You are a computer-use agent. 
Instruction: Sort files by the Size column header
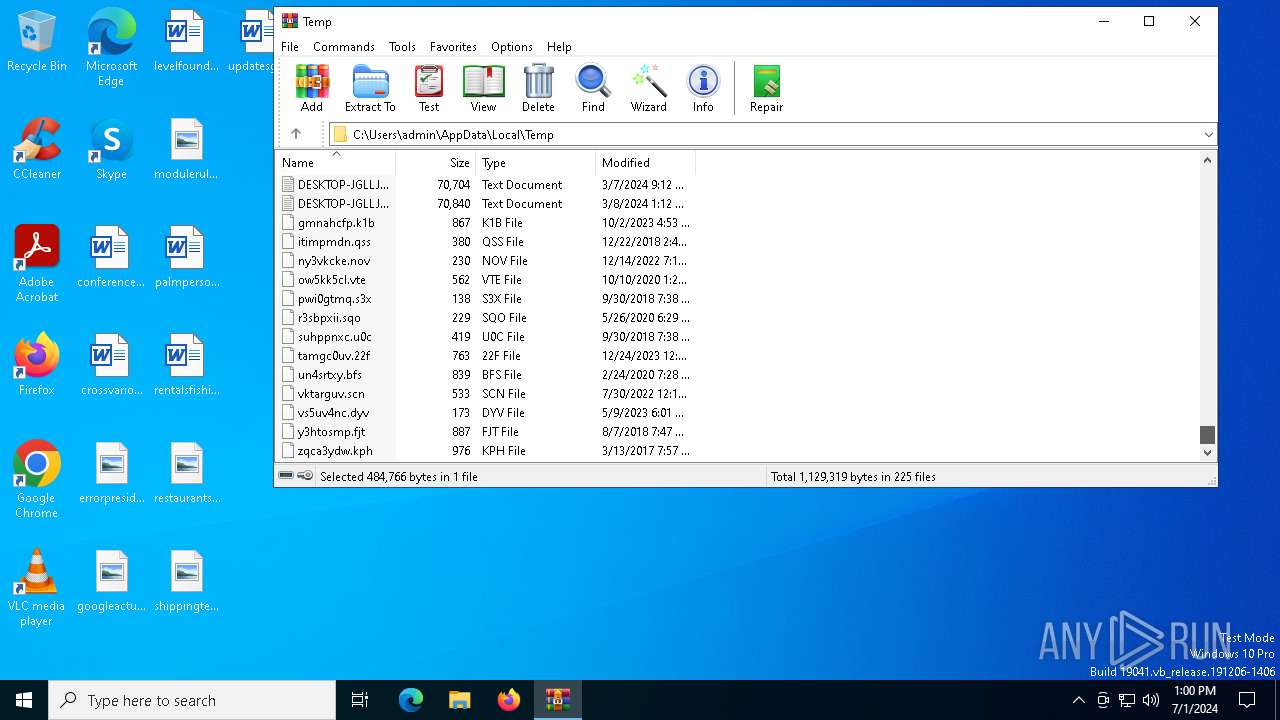436,162
